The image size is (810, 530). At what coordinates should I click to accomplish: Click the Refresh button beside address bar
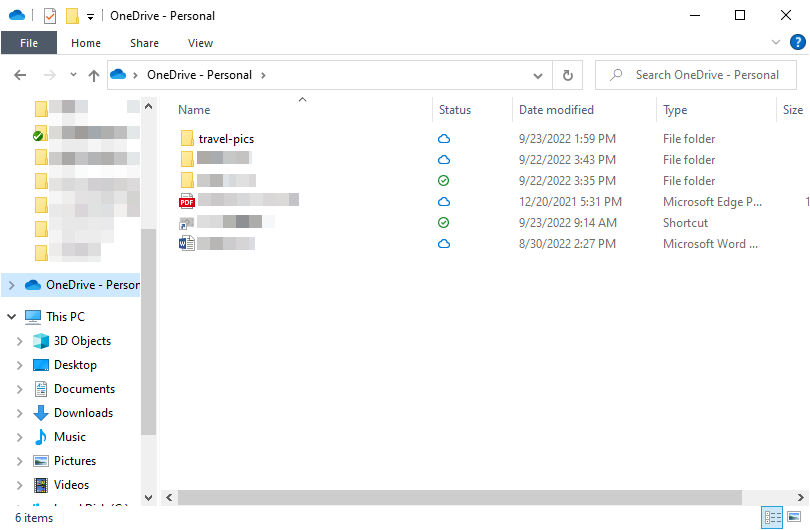click(568, 75)
